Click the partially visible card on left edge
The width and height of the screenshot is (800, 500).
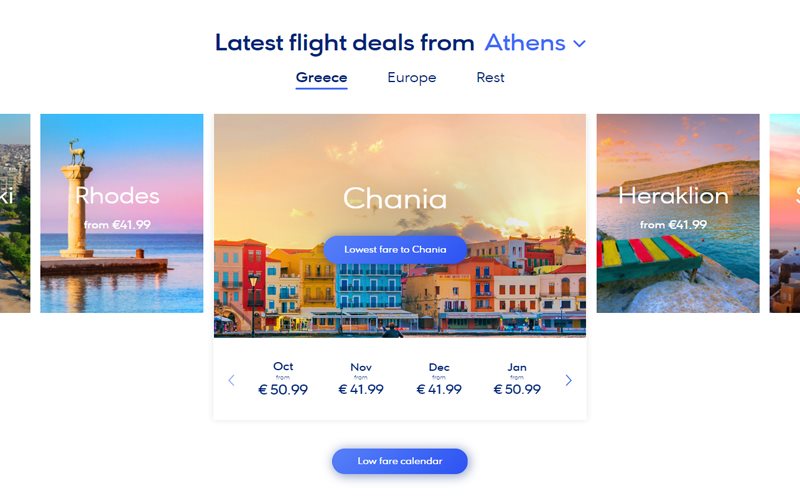pos(14,213)
